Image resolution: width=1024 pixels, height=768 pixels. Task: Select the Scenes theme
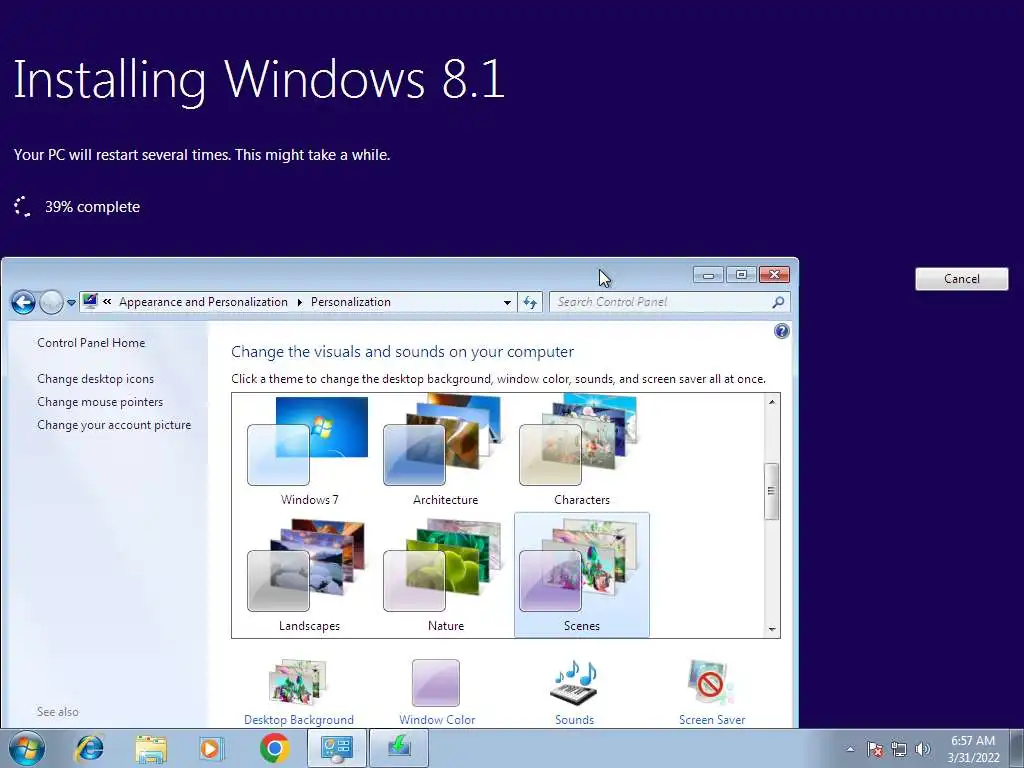pyautogui.click(x=581, y=575)
